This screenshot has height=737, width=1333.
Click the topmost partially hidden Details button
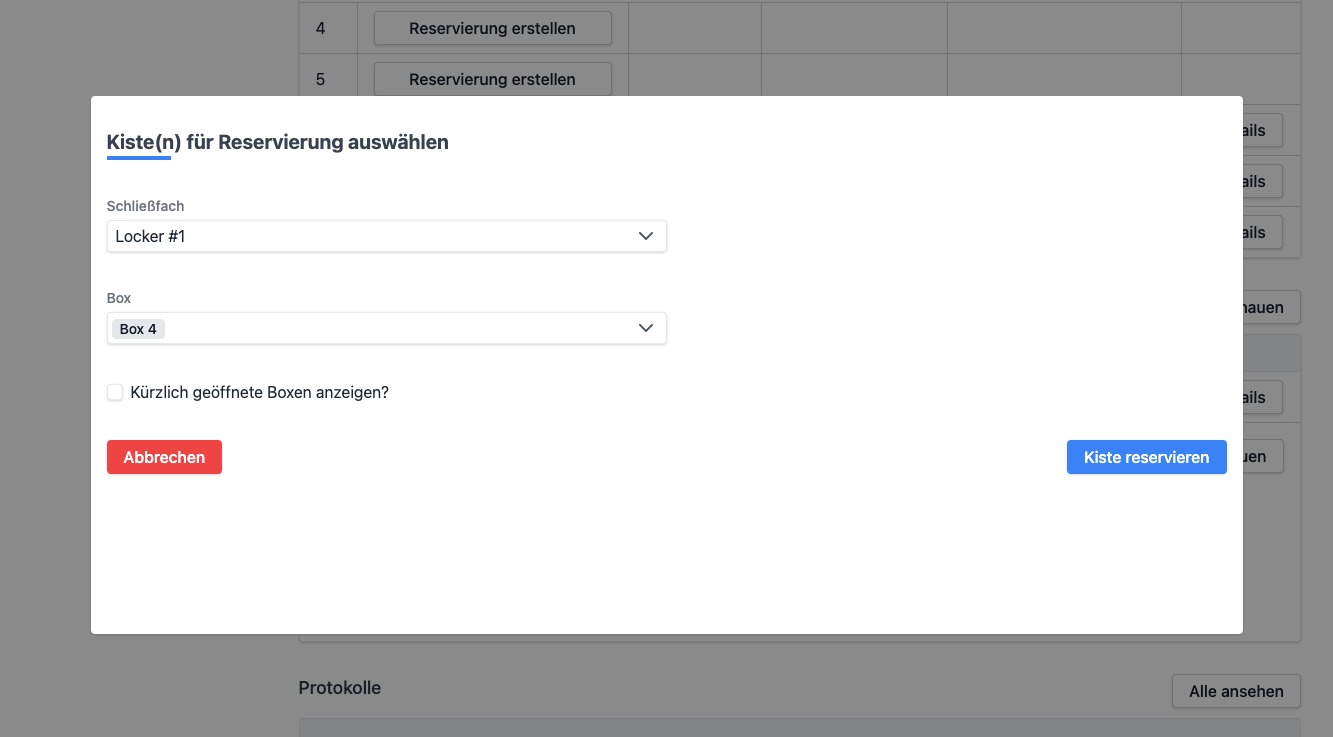tap(1262, 131)
